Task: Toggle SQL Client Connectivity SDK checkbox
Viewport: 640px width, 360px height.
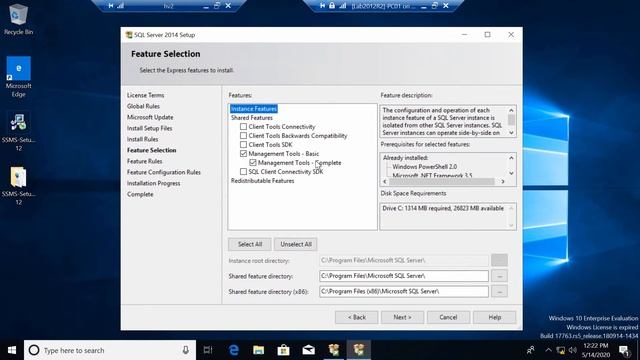Action: 243,171
